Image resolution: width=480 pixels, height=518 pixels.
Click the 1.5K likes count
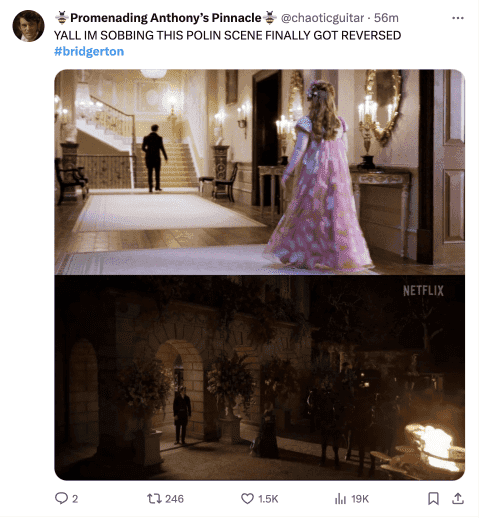[x=268, y=499]
